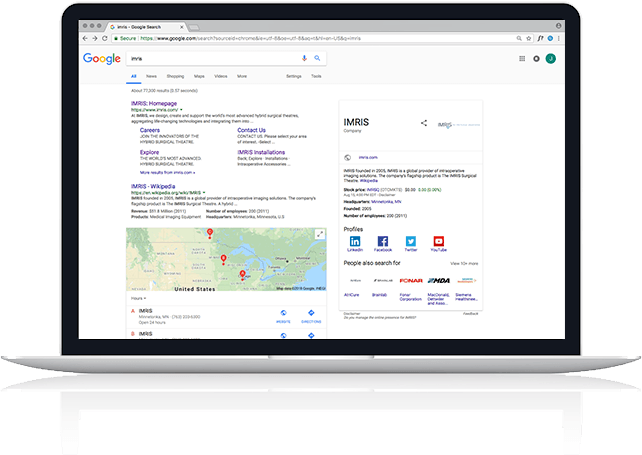Switch to the All results tab
The width and height of the screenshot is (642, 455).
133,76
